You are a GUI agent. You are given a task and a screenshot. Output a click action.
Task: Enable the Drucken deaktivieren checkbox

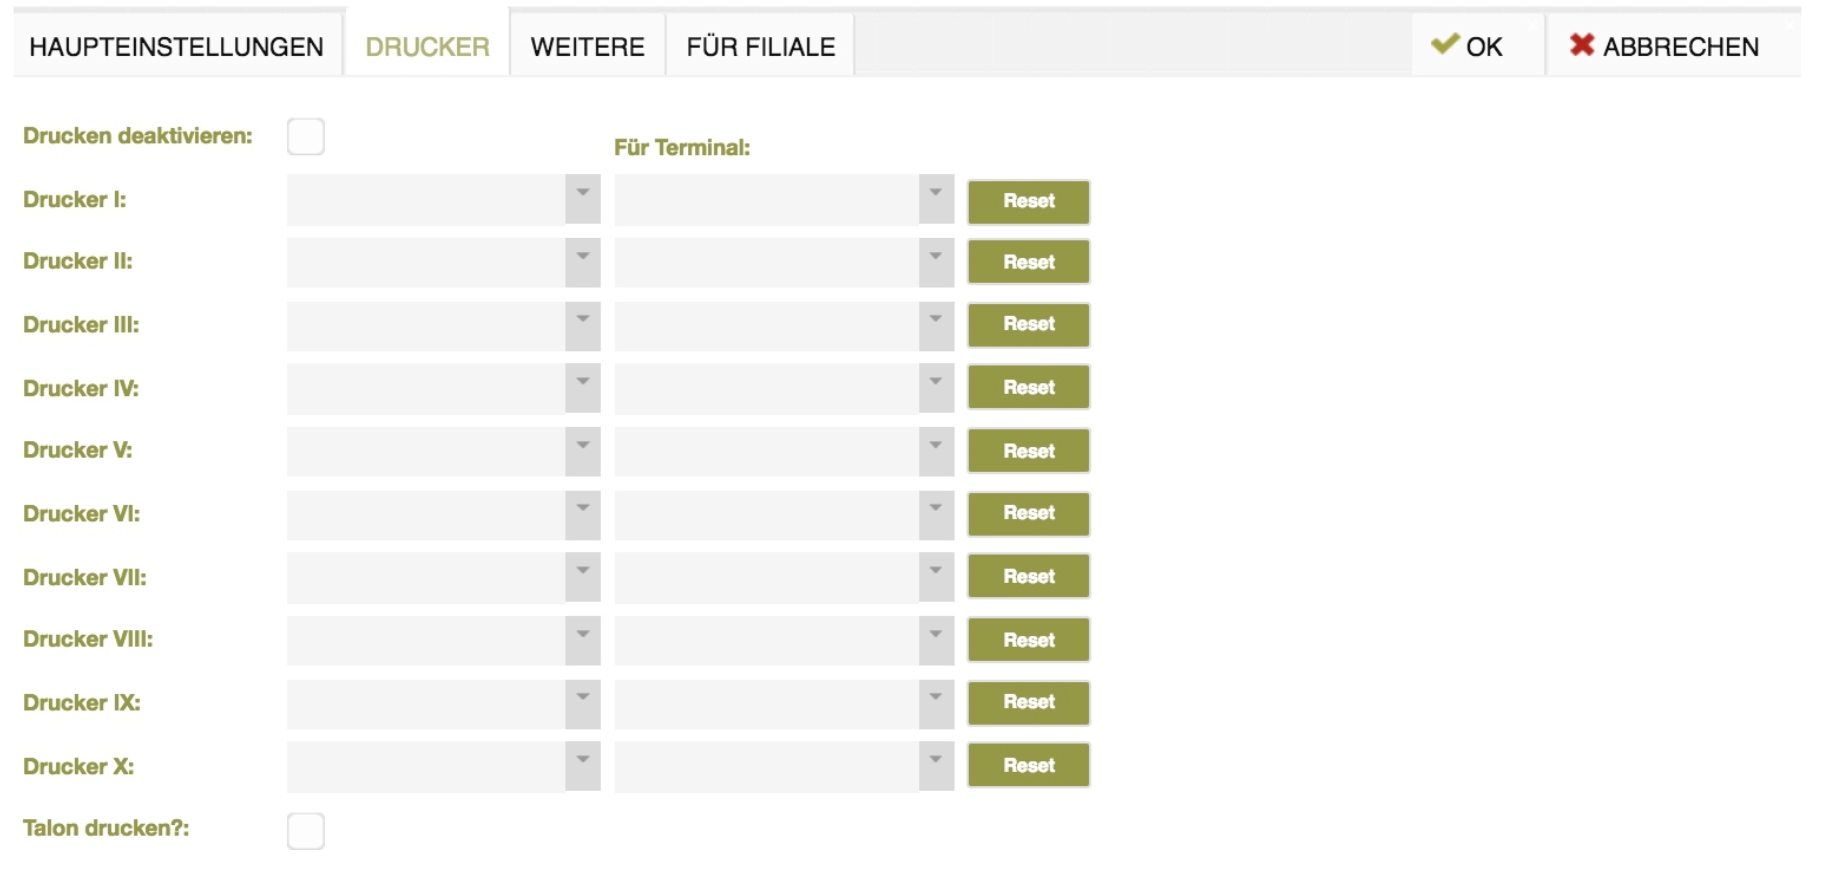pos(306,136)
